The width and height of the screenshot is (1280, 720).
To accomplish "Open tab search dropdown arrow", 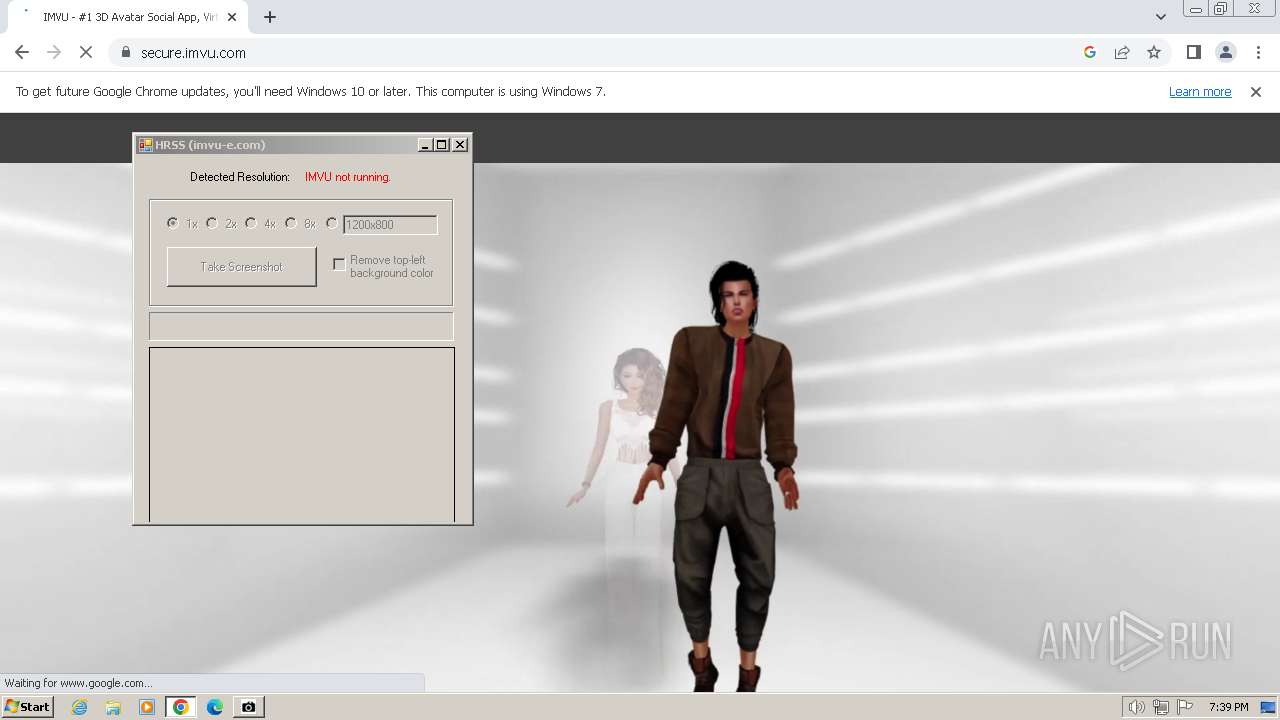I will coord(1161,17).
